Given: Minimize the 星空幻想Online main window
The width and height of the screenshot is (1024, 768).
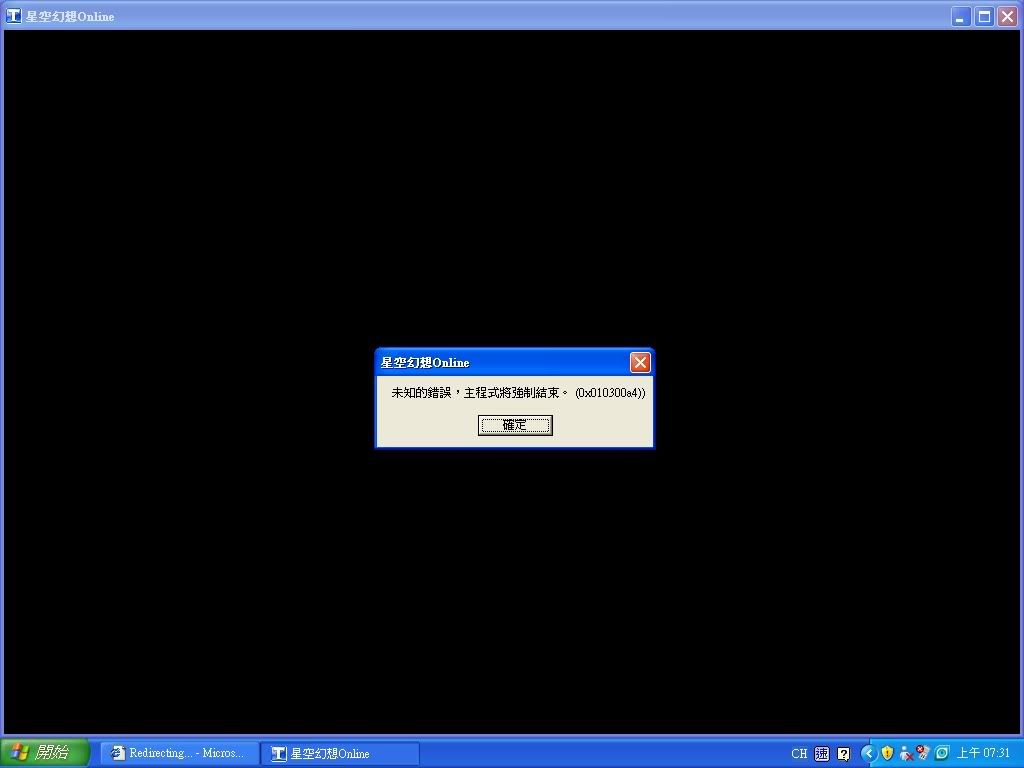Looking at the screenshot, I should tap(961, 16).
